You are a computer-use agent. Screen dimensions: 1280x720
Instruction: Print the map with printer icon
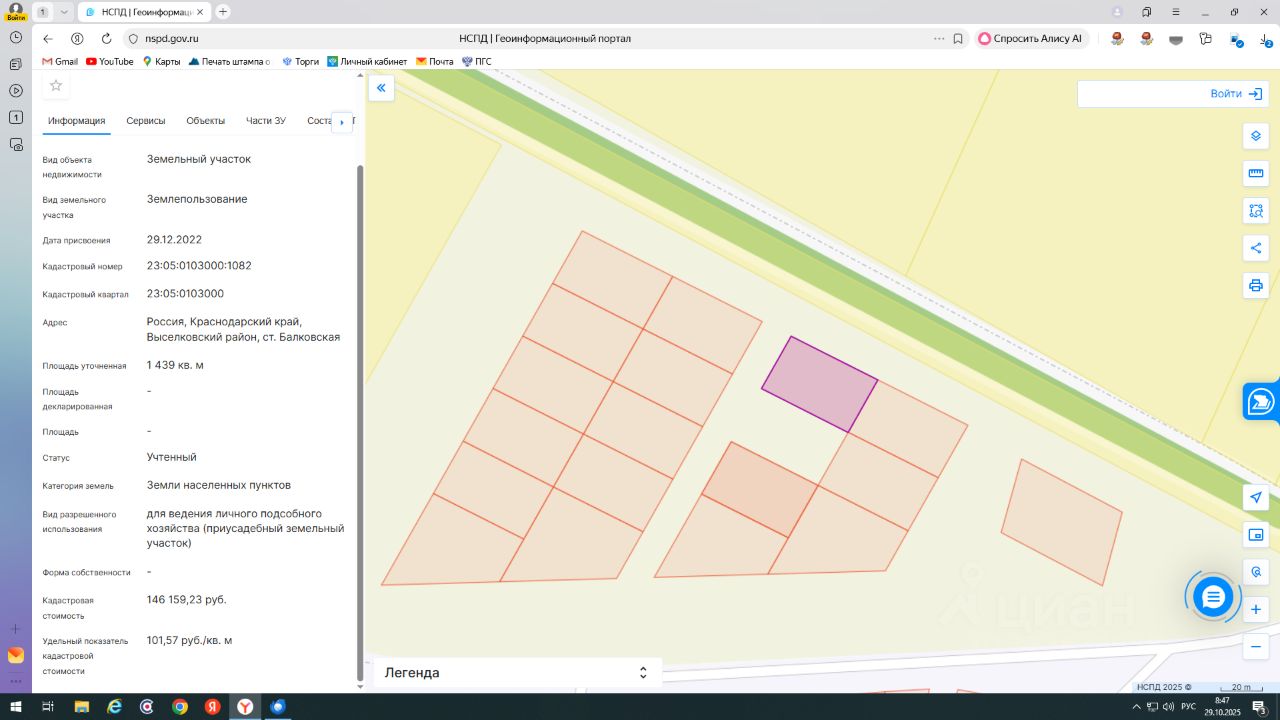click(1256, 285)
